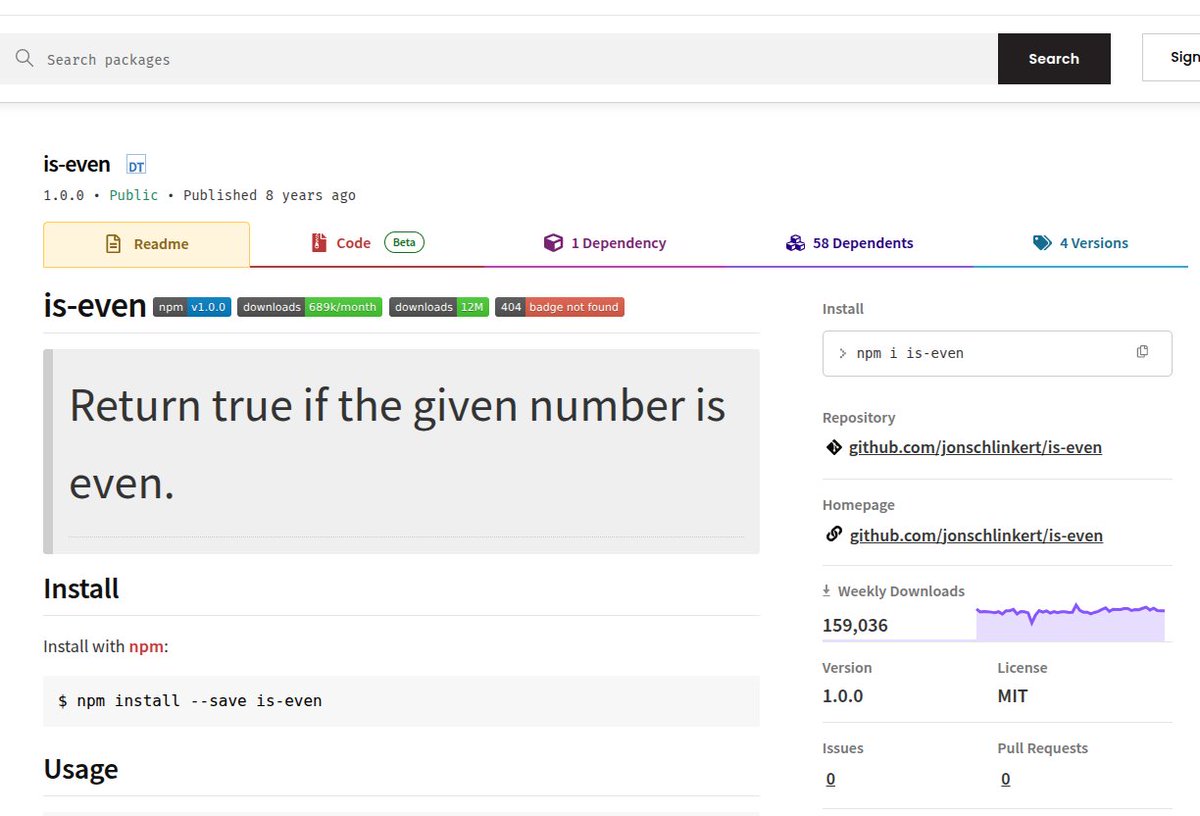1200x816 pixels.
Task: Click the Weekly Downloads arrow icon
Action: tap(827, 591)
